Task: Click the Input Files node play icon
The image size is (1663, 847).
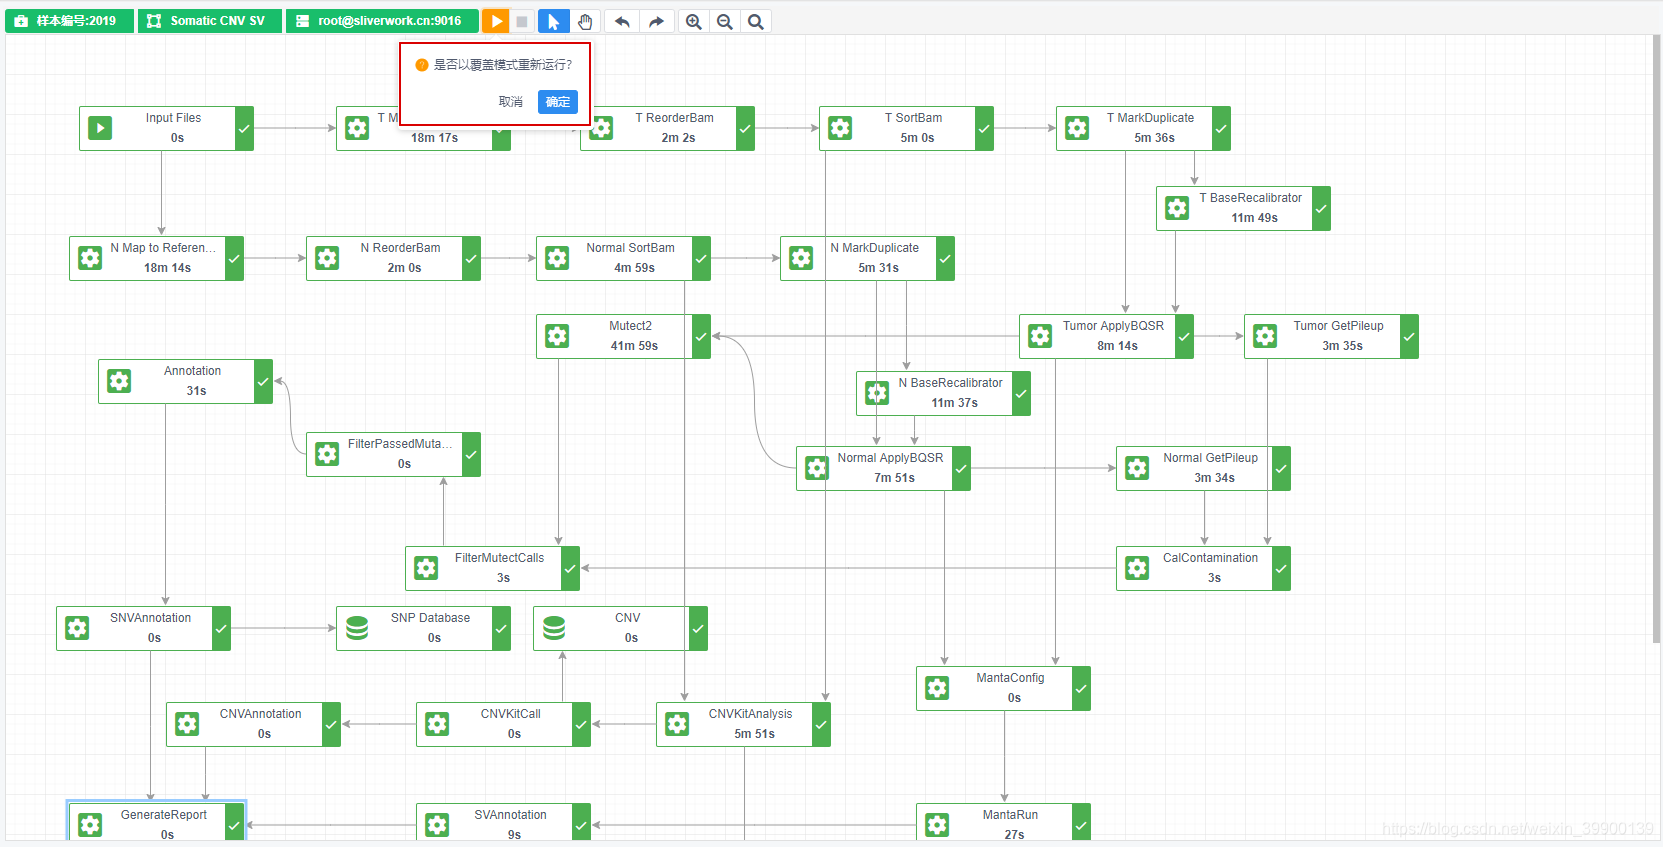Action: click(x=100, y=128)
